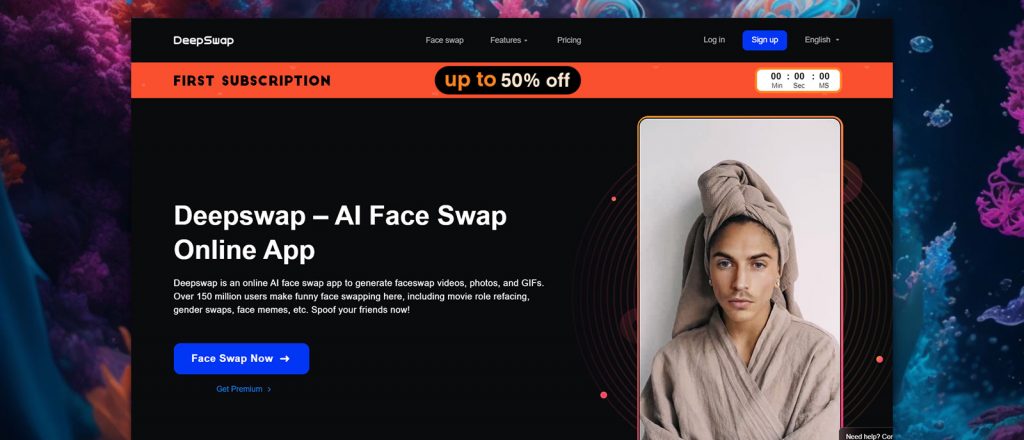Click the portrait with towel-wrapped head
Viewport: 1024px width, 440px height.
coord(740,279)
